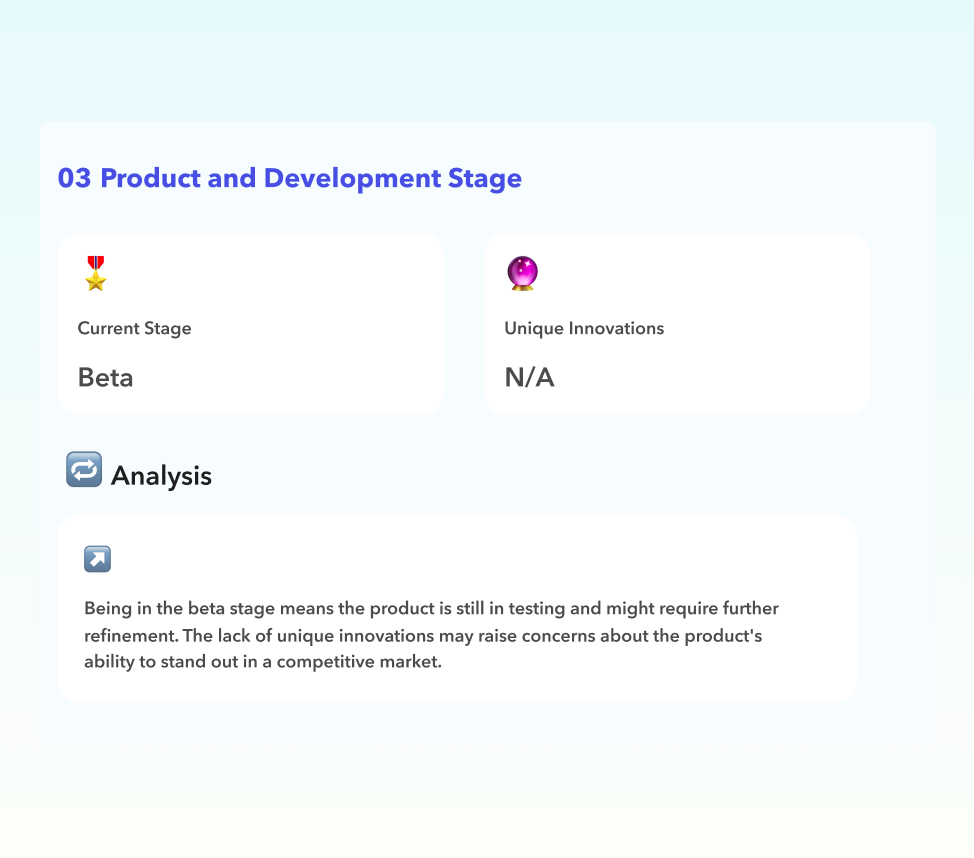
Task: Select the '03 Product and Development Stage' heading
Action: click(290, 178)
